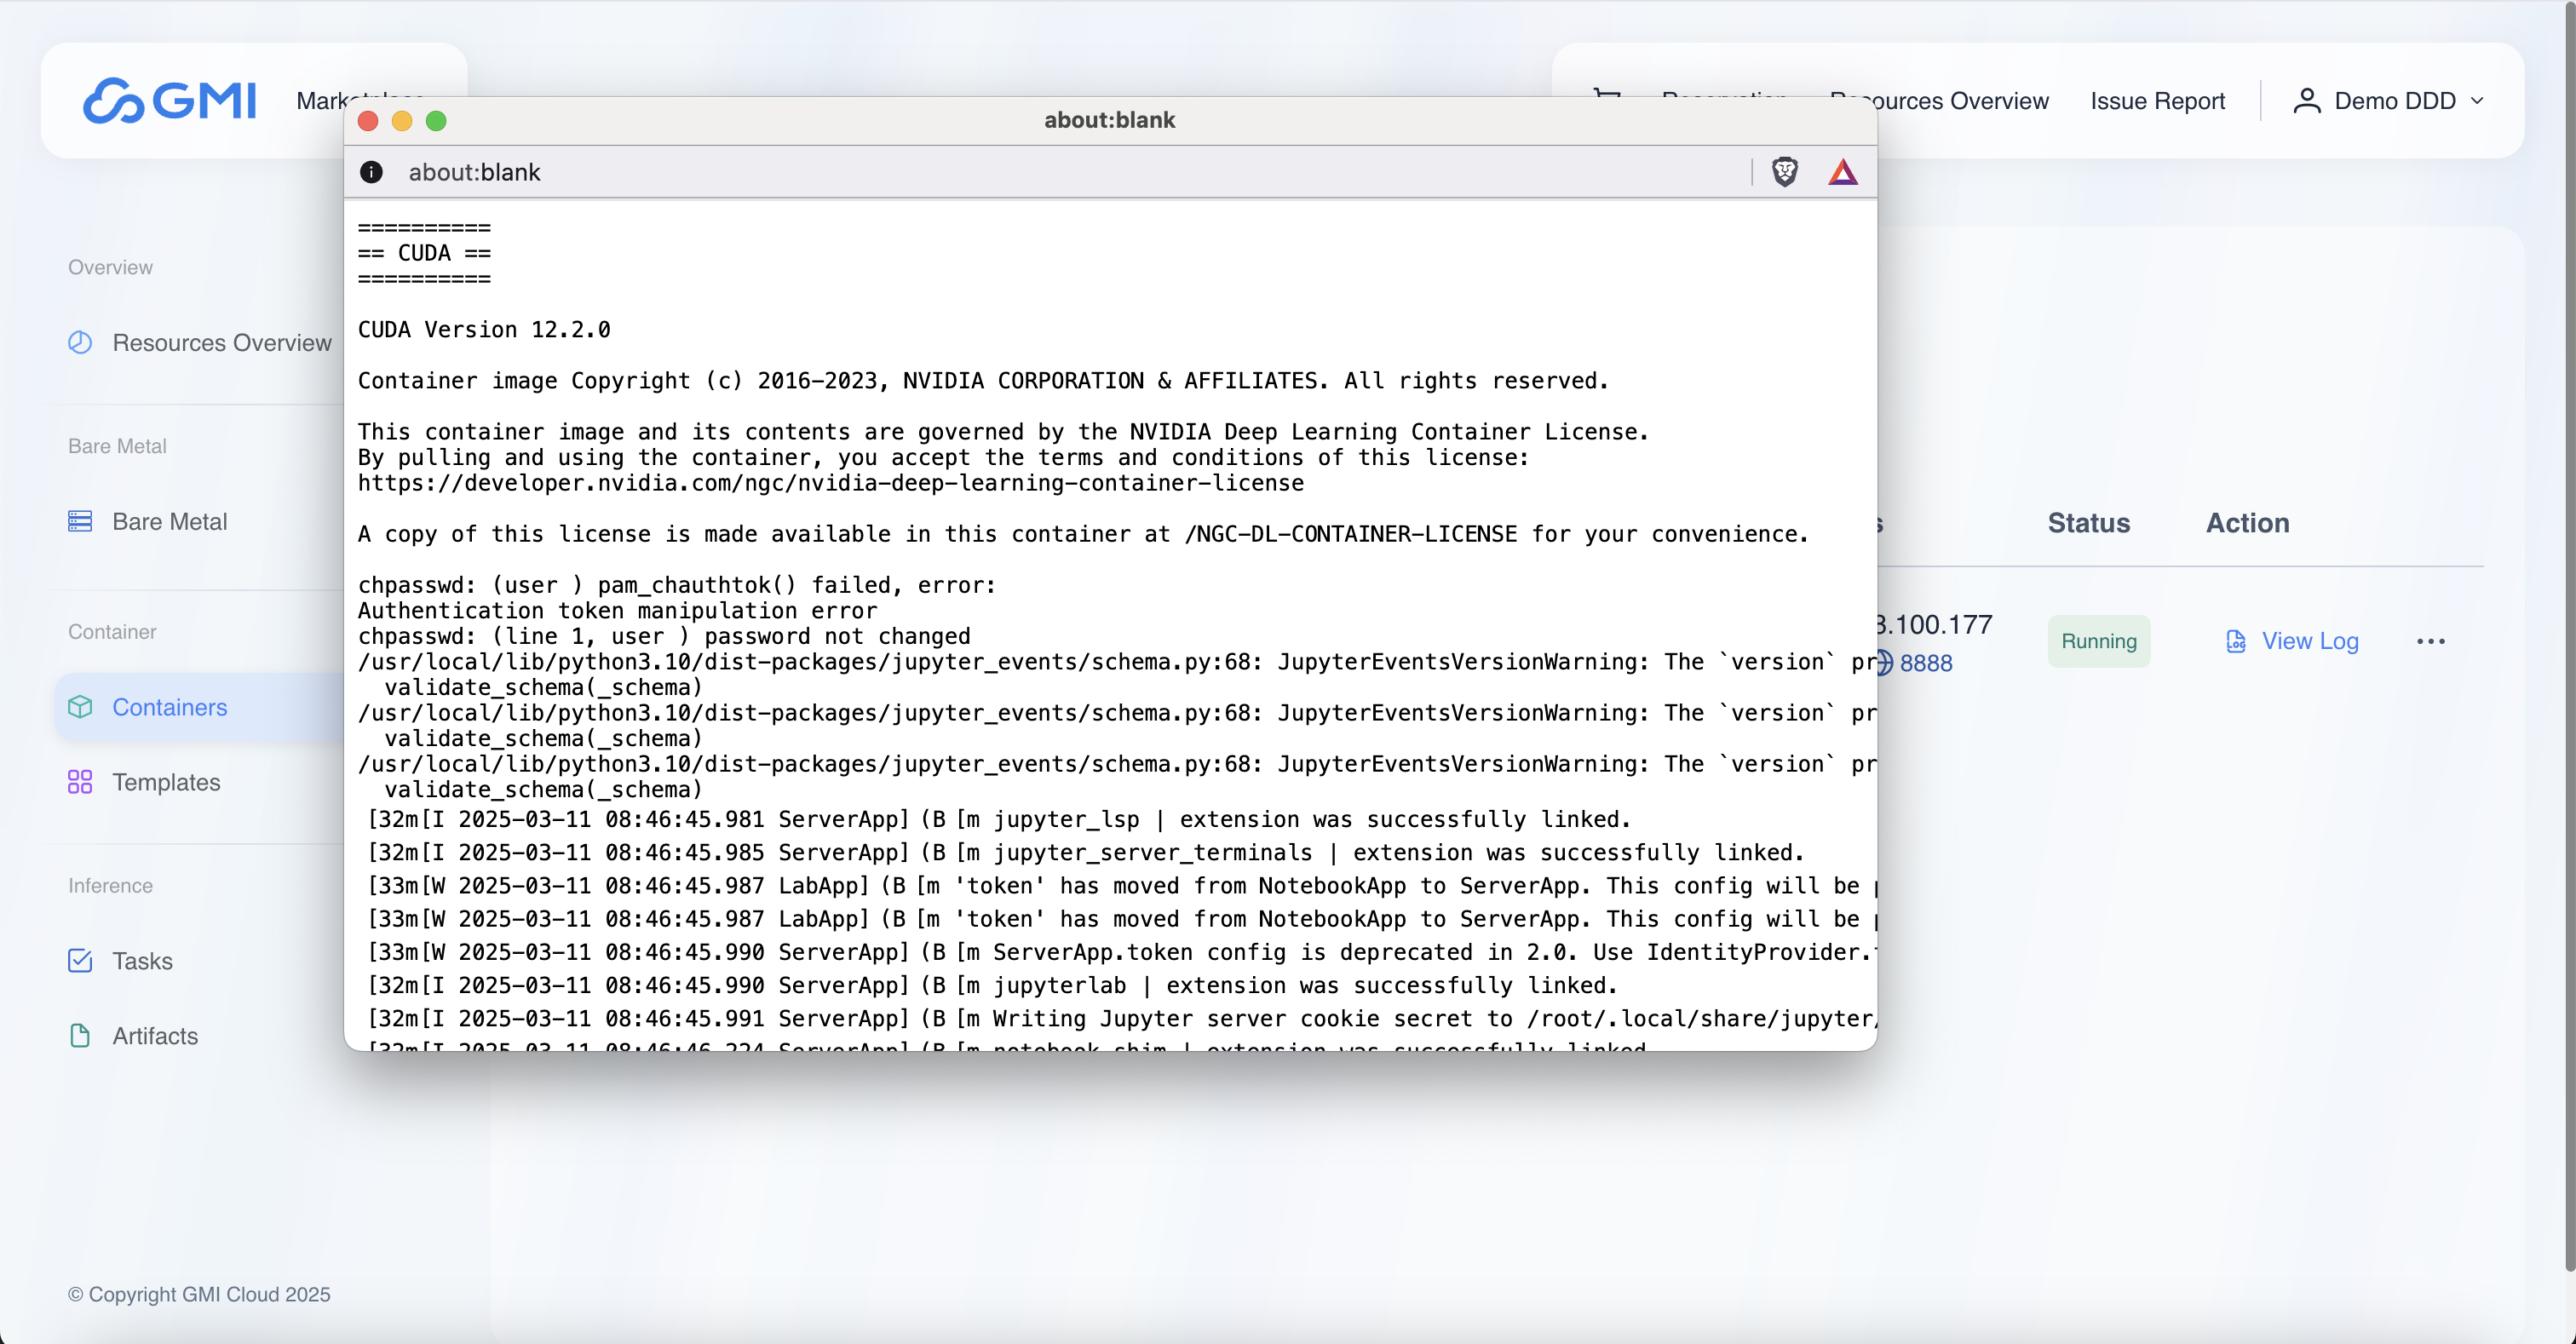
Task: Open the Issue Report page
Action: [x=2157, y=101]
